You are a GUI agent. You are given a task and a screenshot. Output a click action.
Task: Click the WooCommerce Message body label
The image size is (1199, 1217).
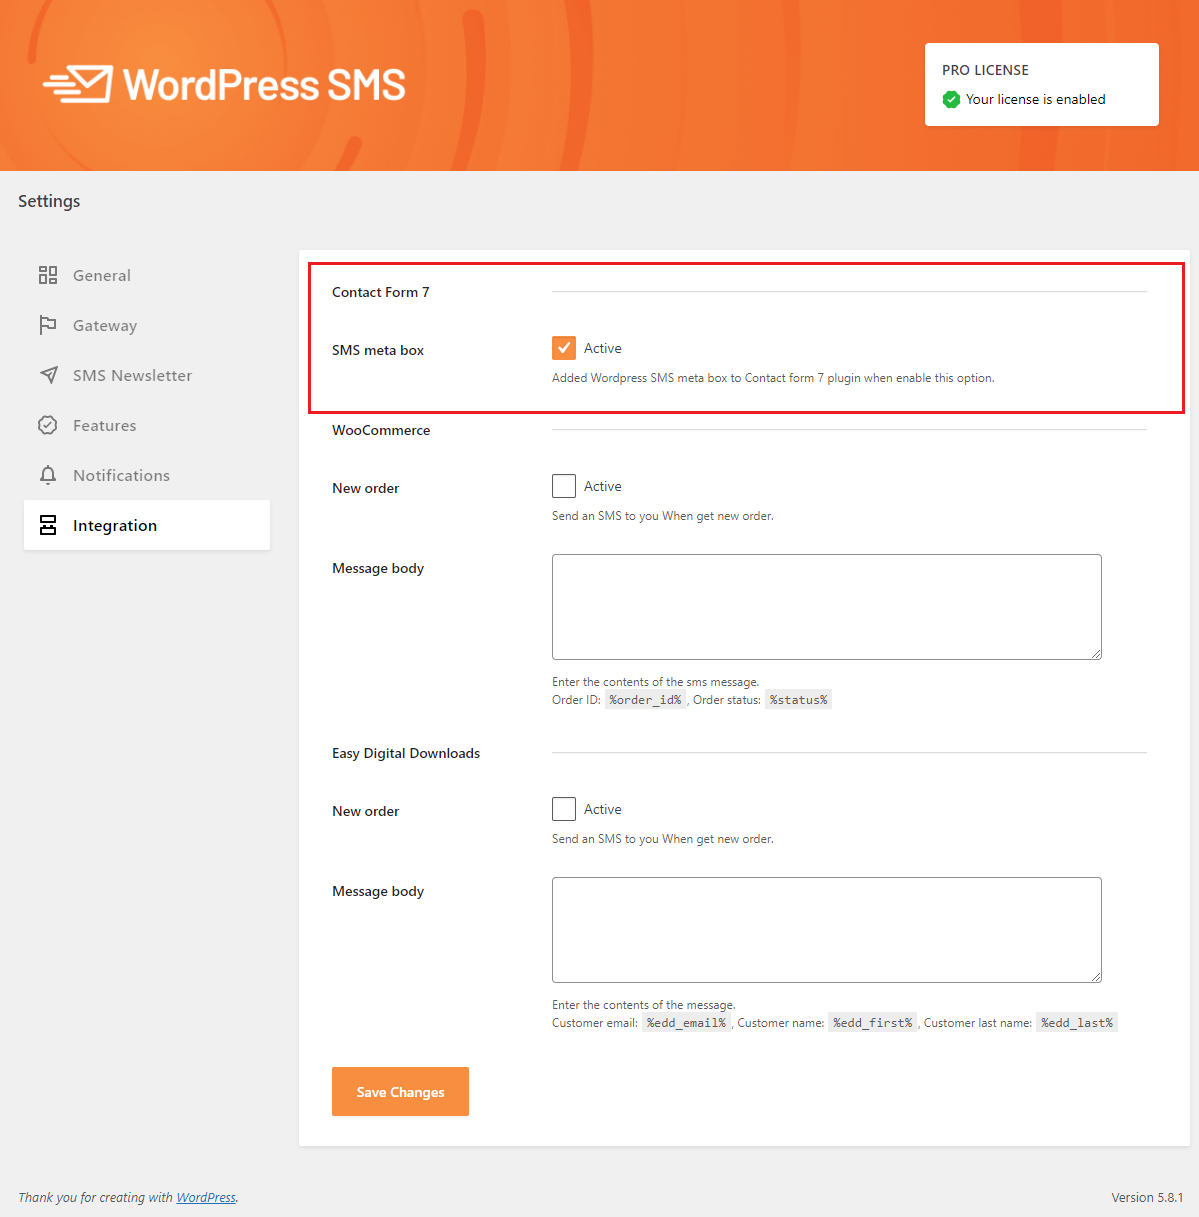pos(378,568)
